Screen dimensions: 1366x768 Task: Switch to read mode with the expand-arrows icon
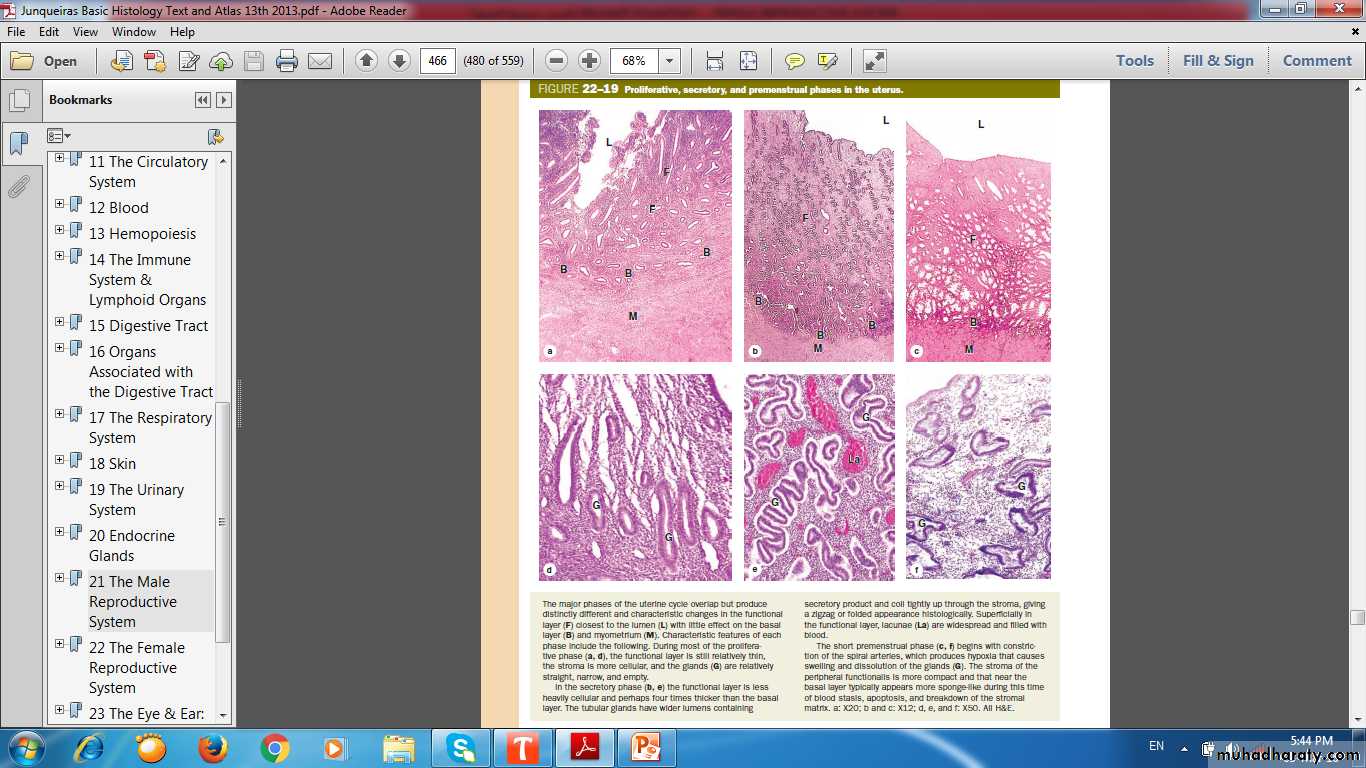coord(874,61)
